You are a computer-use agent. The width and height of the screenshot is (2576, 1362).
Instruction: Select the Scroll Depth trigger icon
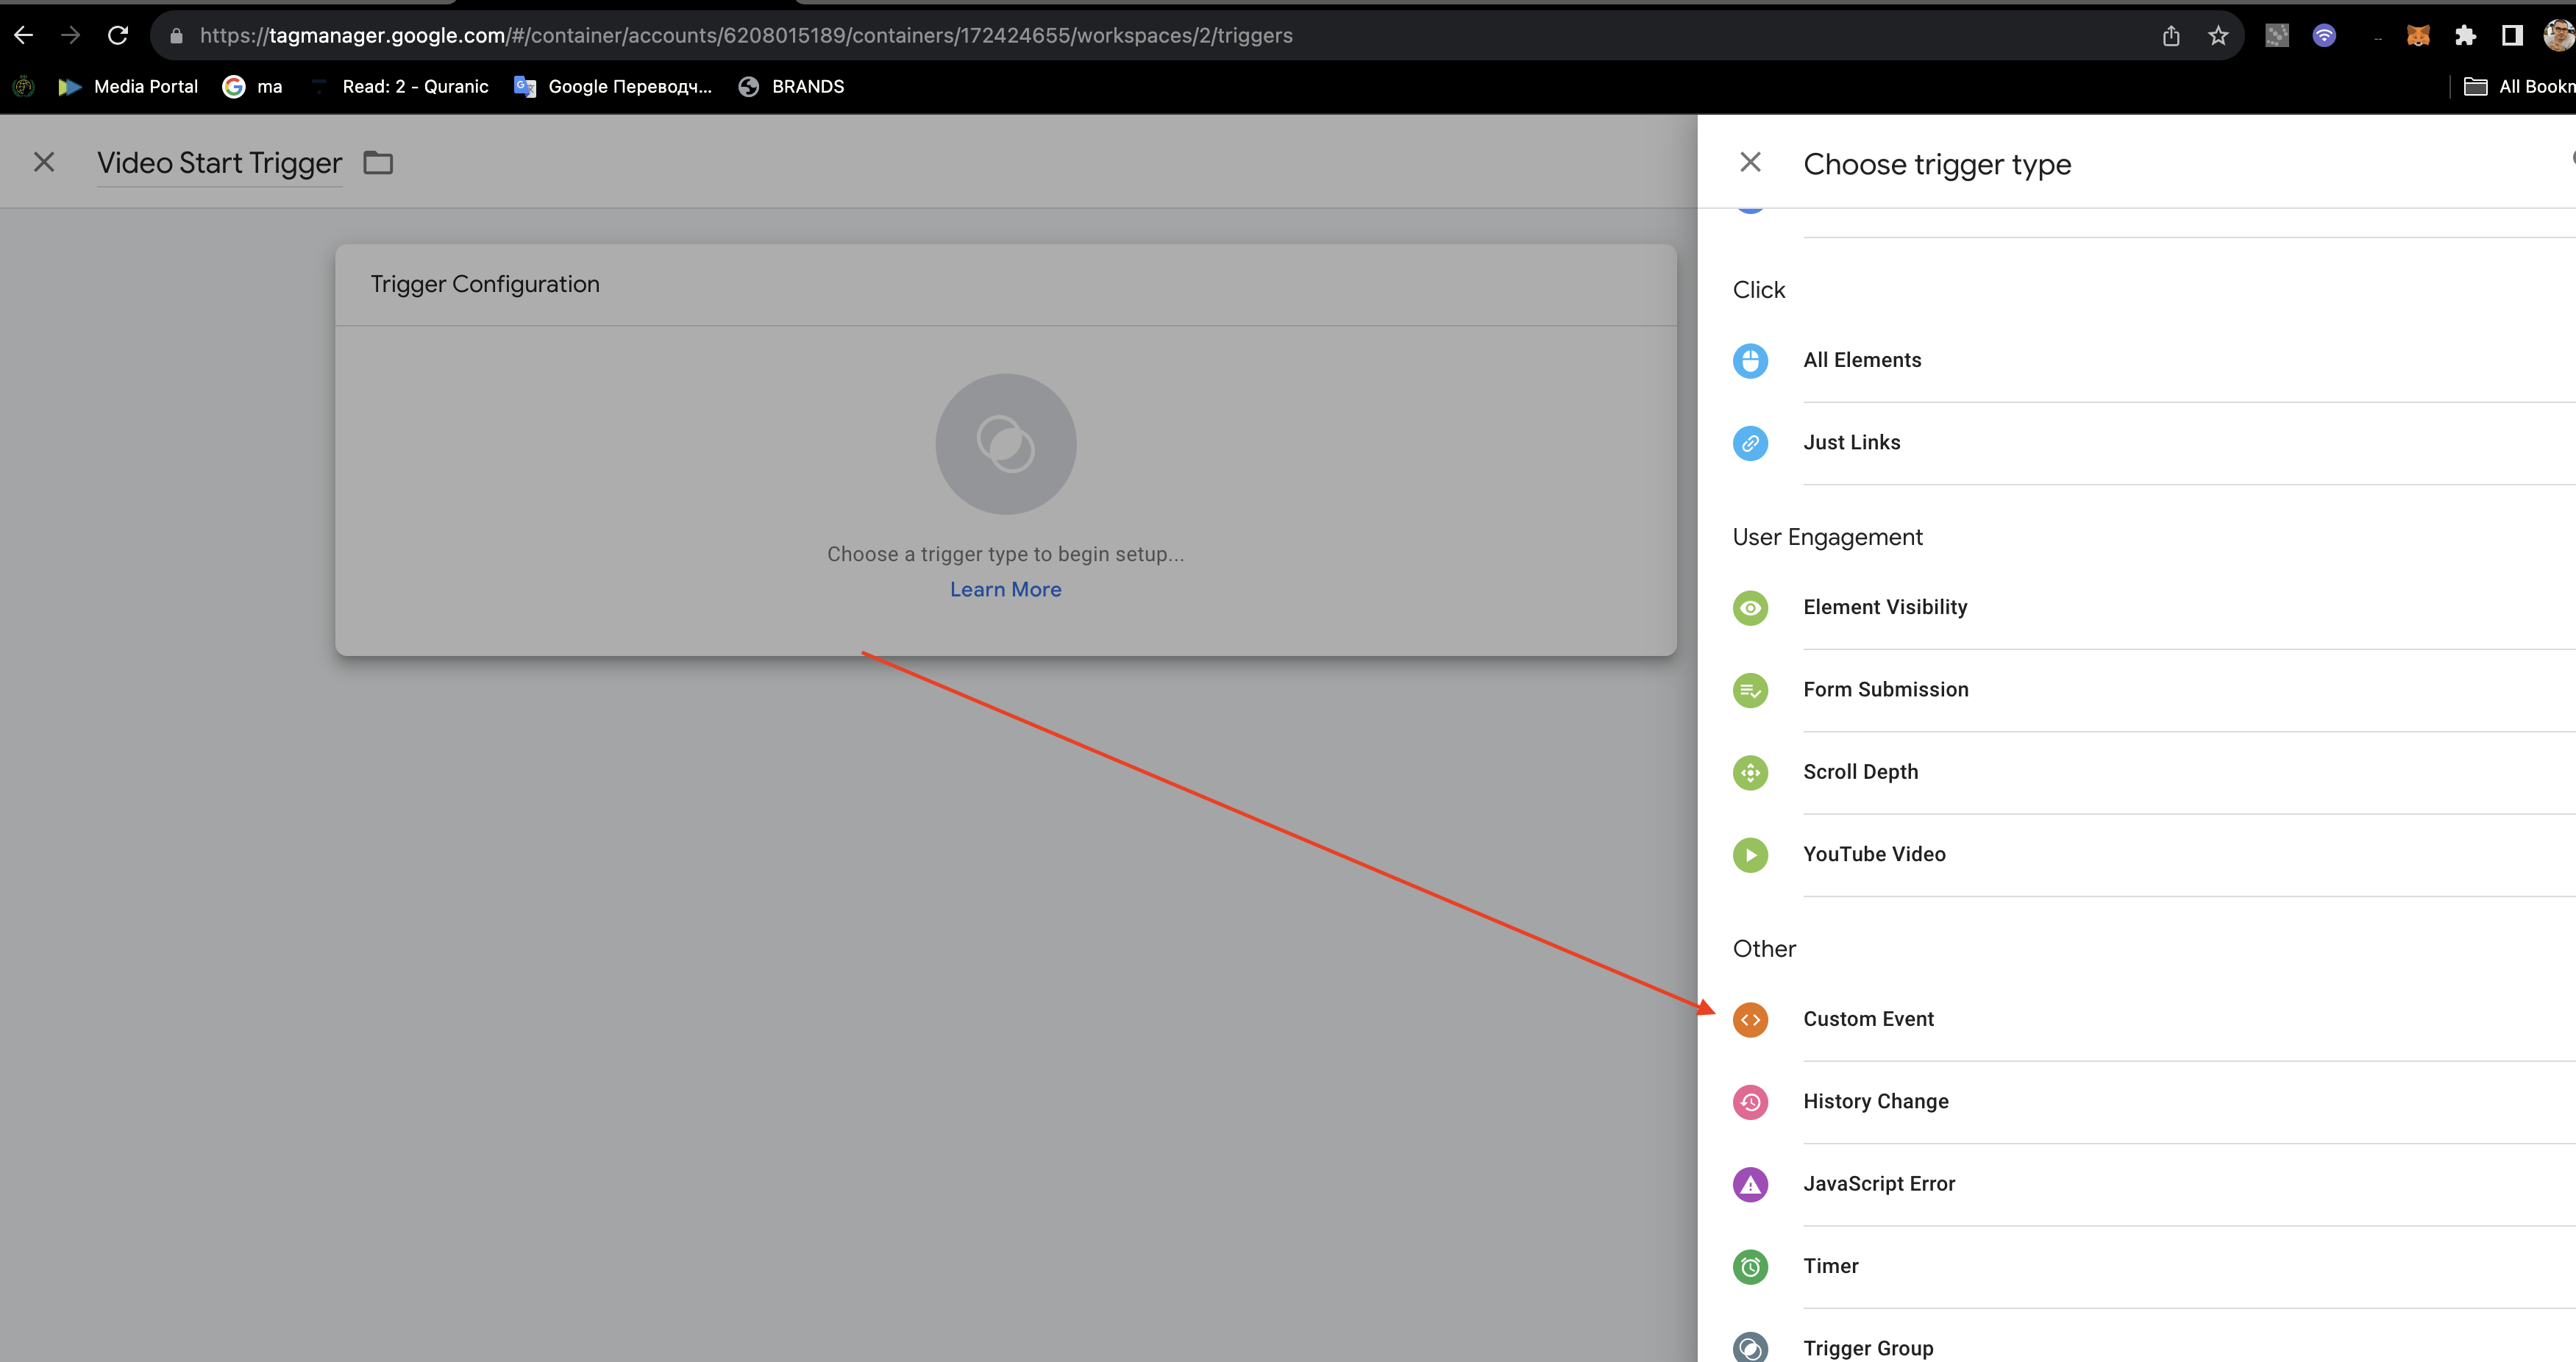pos(1750,773)
